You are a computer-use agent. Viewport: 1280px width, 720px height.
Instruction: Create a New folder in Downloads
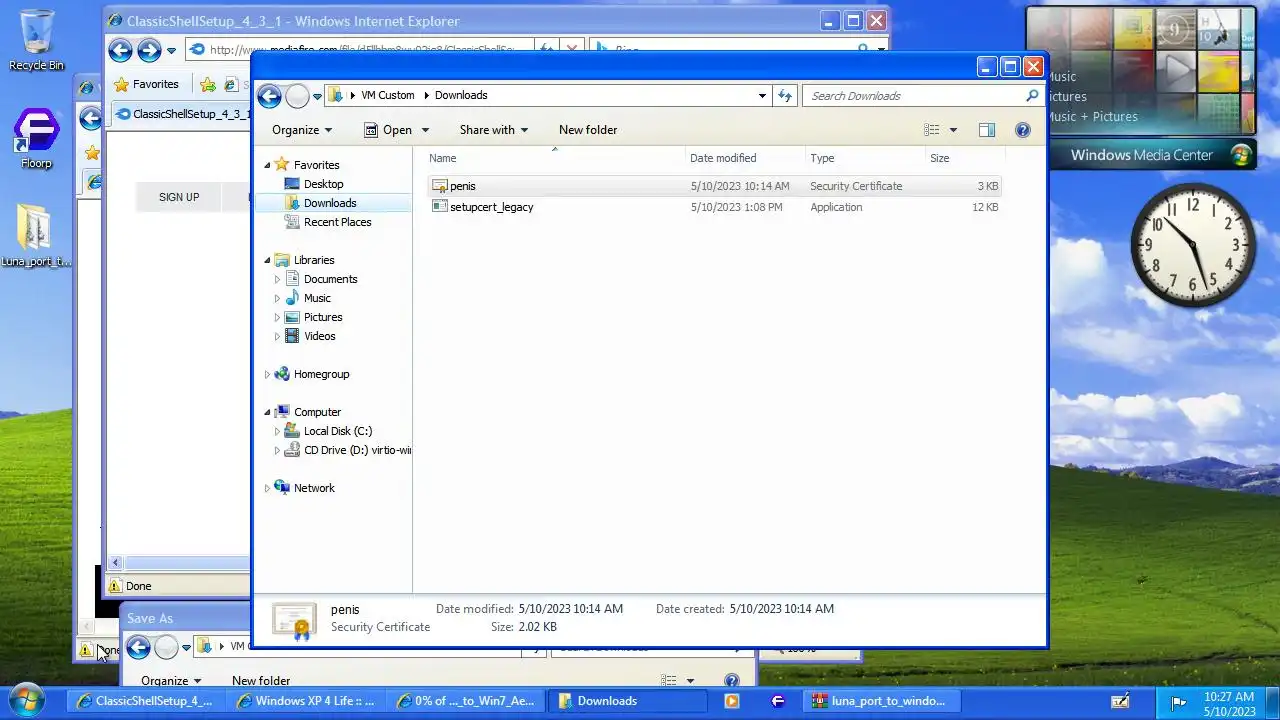point(588,130)
